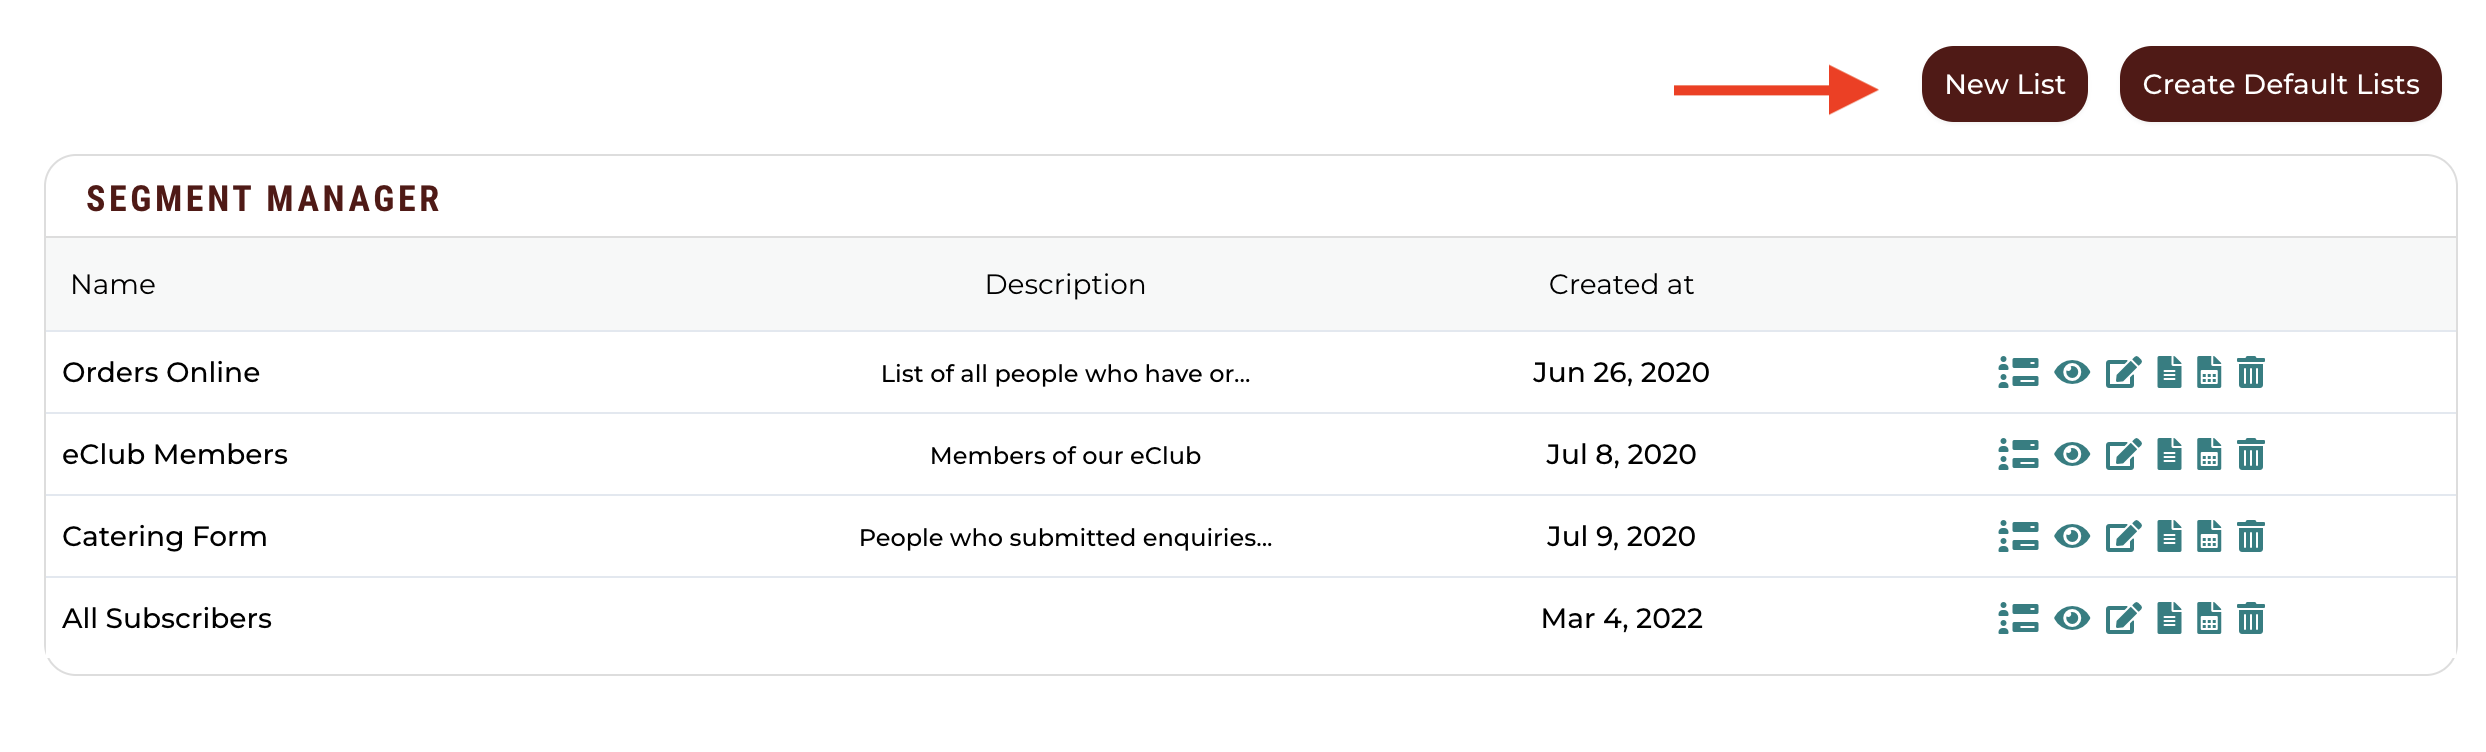Edit the All Subscribers segment
The image size is (2486, 752).
[x=2123, y=618]
